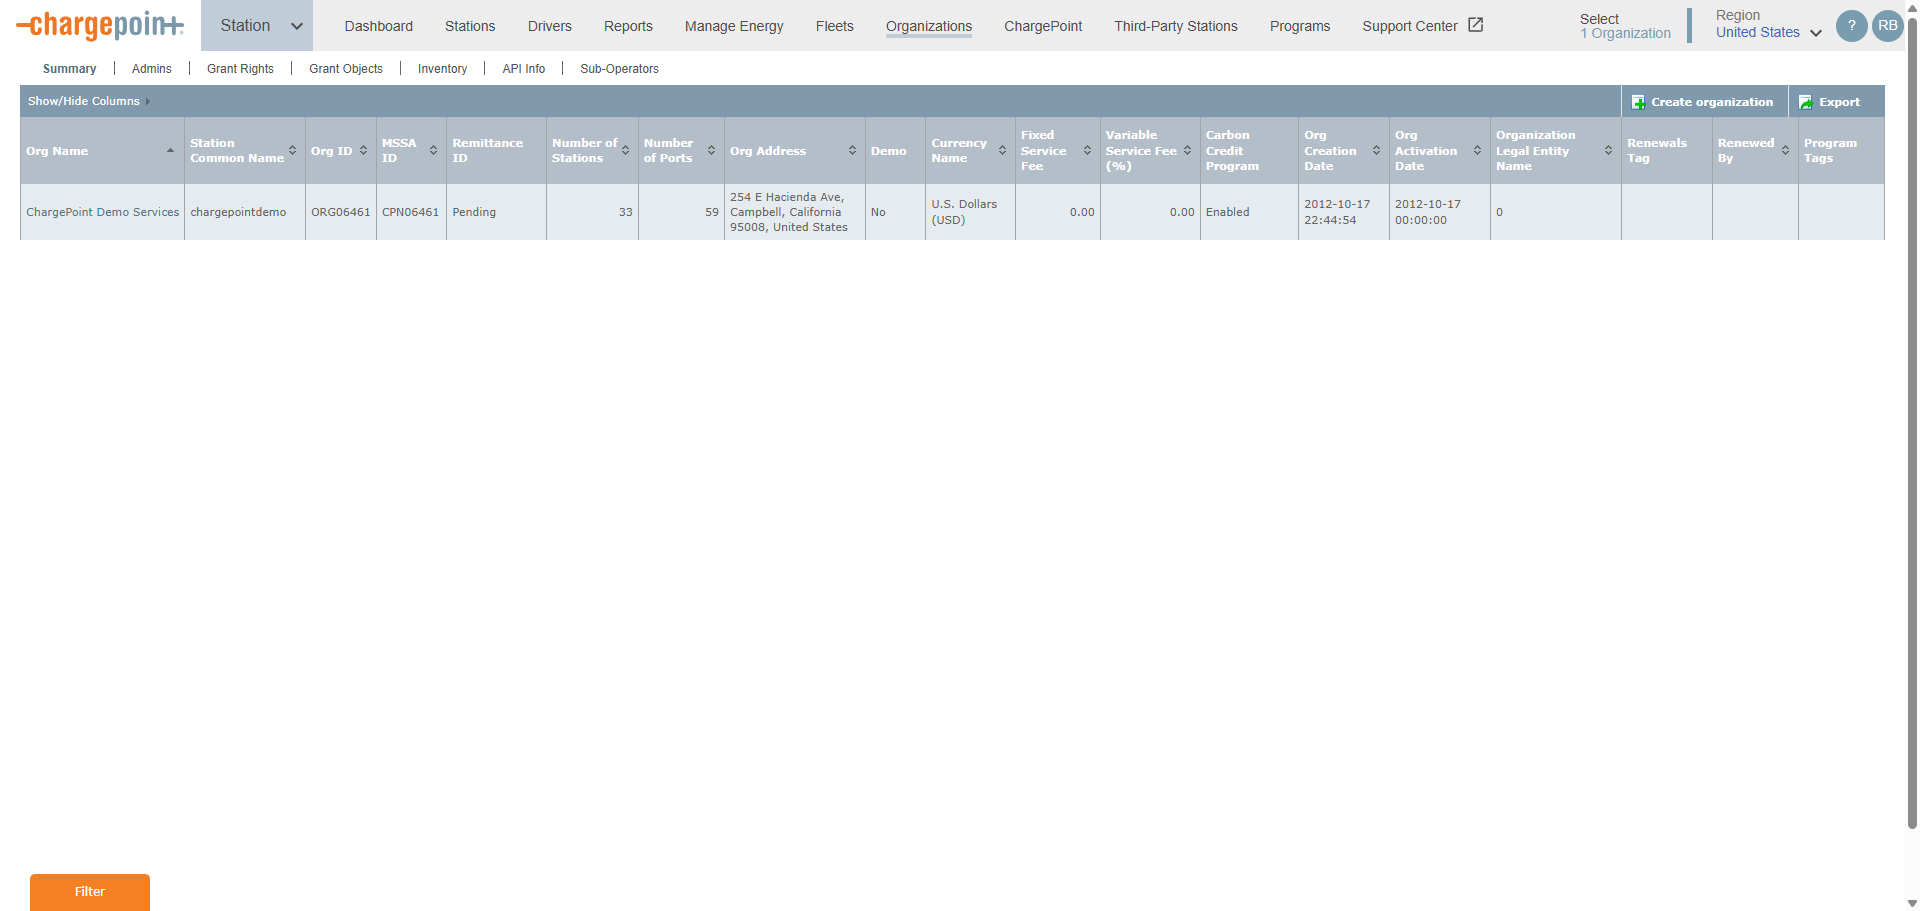Open the Stations menu

[x=470, y=26]
